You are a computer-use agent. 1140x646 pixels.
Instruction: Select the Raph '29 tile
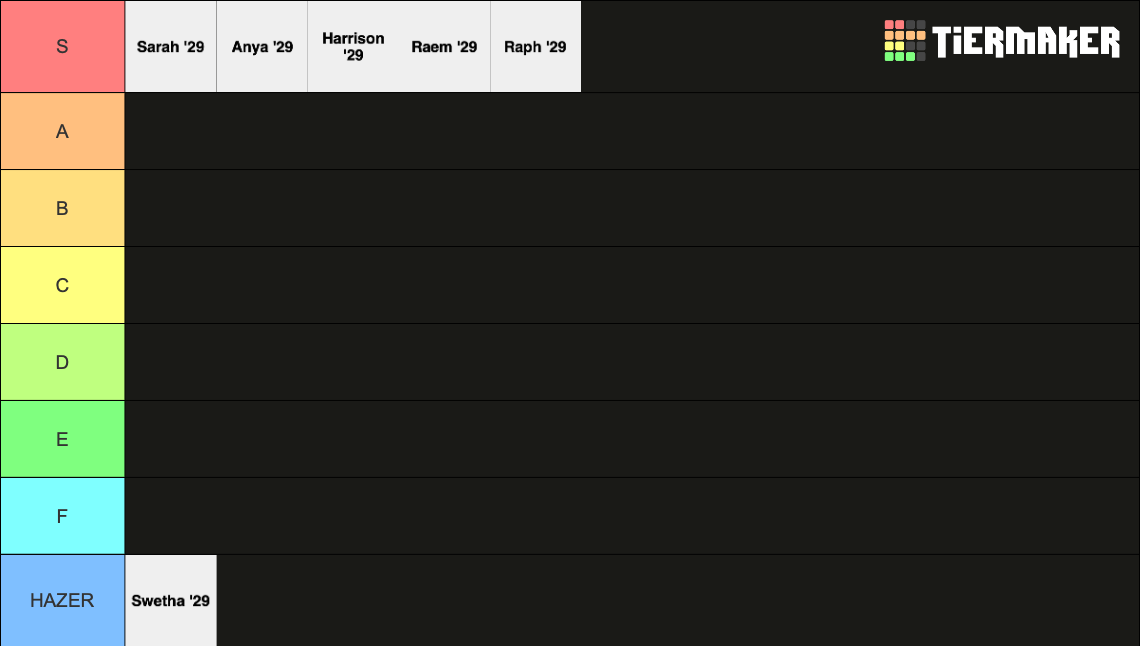pos(536,47)
